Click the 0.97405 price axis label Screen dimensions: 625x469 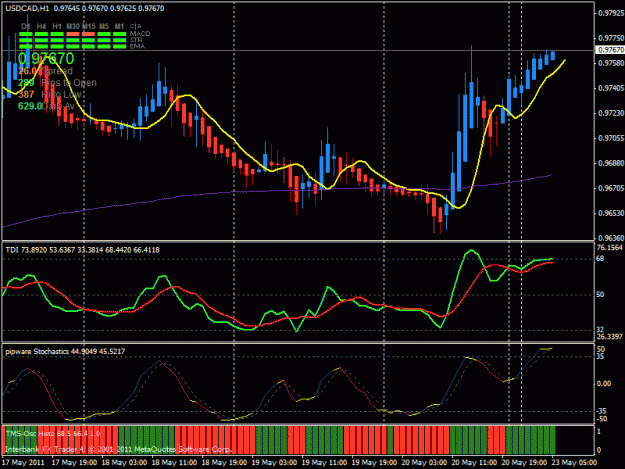pyautogui.click(x=611, y=88)
